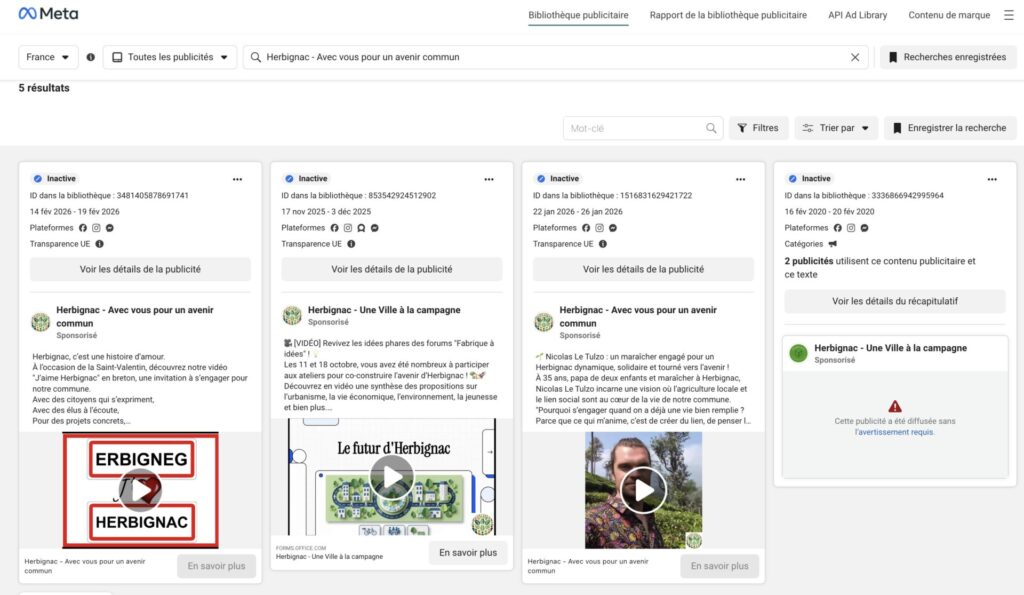The image size is (1024, 595).
Task: Click the Mot-clé keyword input field
Action: (635, 128)
